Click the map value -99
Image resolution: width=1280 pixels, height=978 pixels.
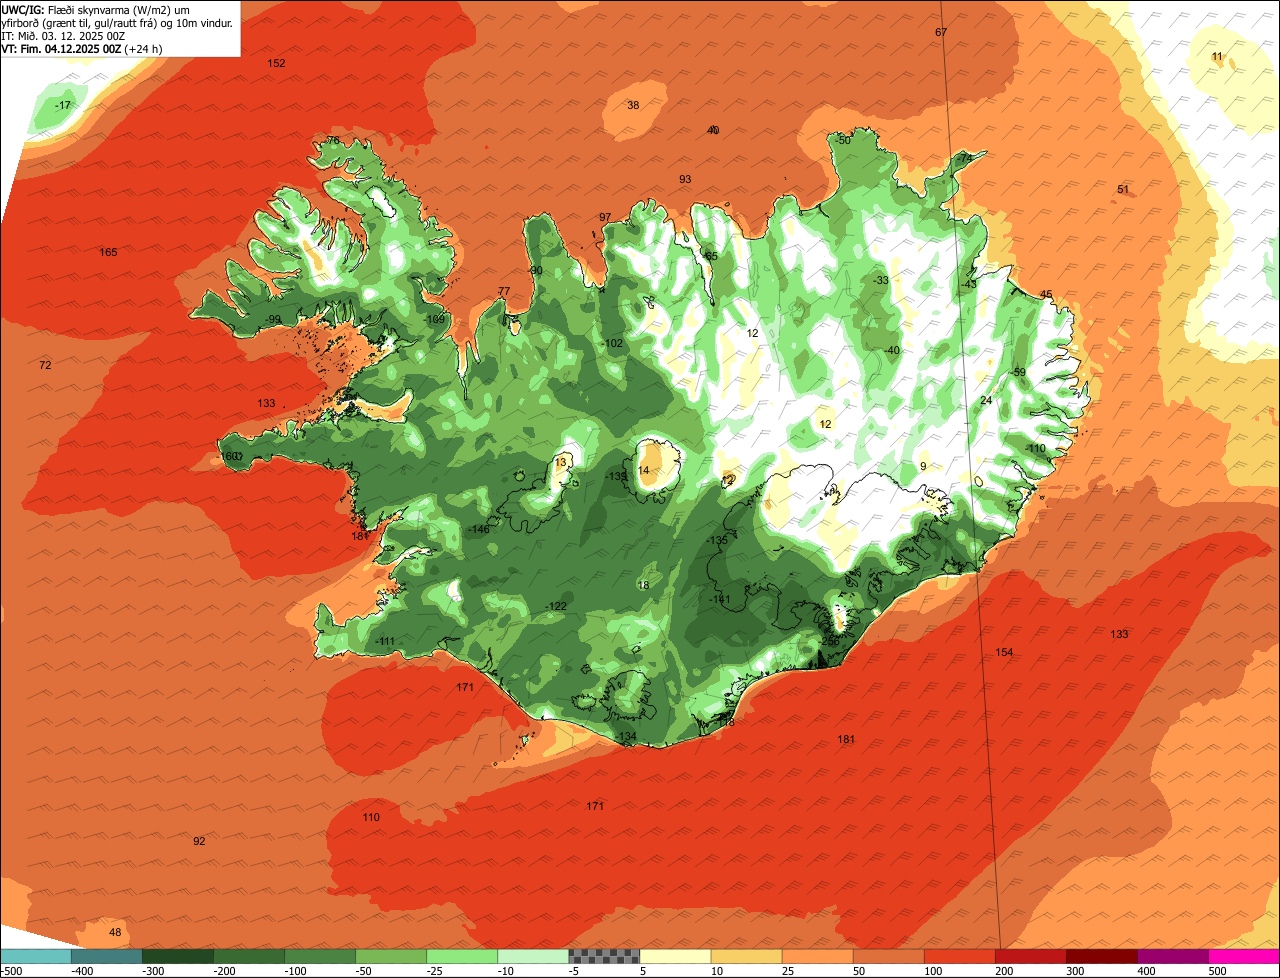pos(273,320)
